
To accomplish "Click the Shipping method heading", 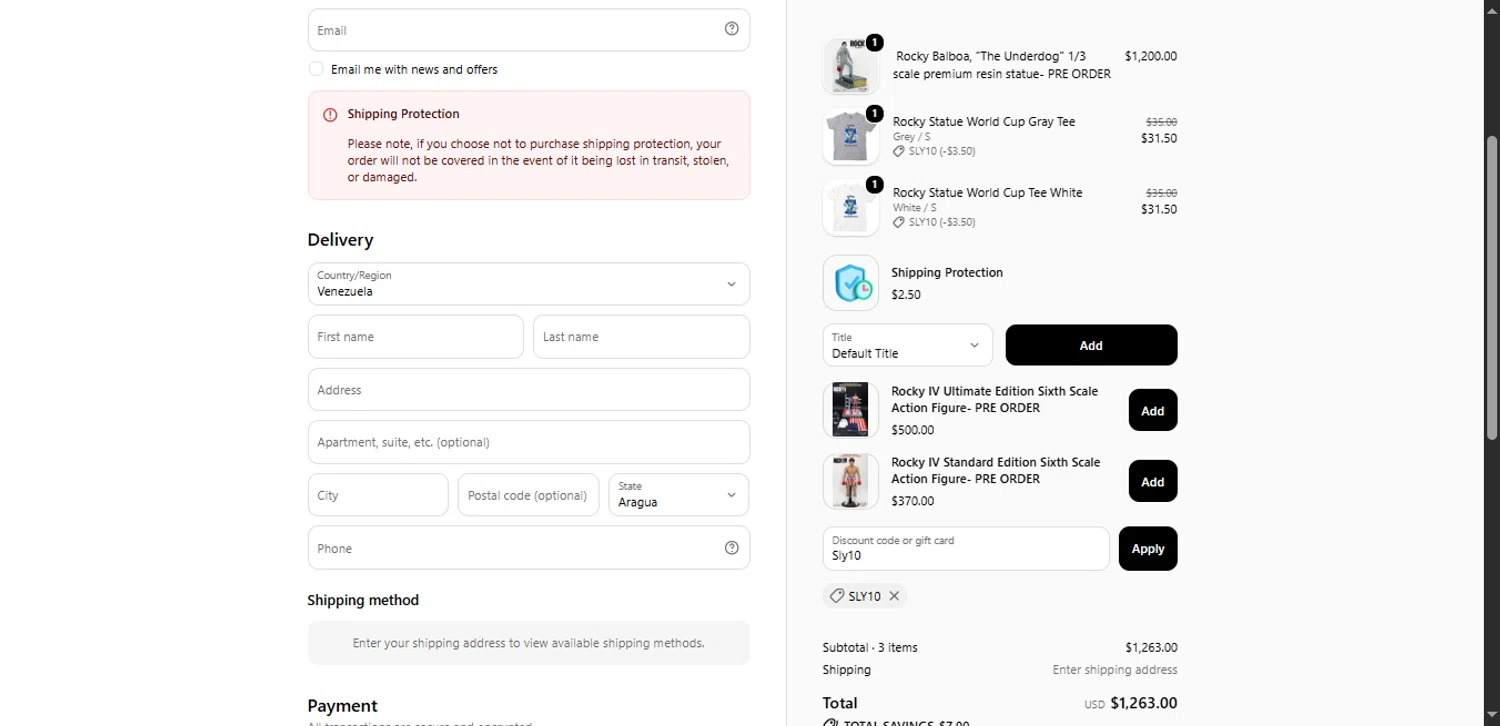I will coord(363,600).
